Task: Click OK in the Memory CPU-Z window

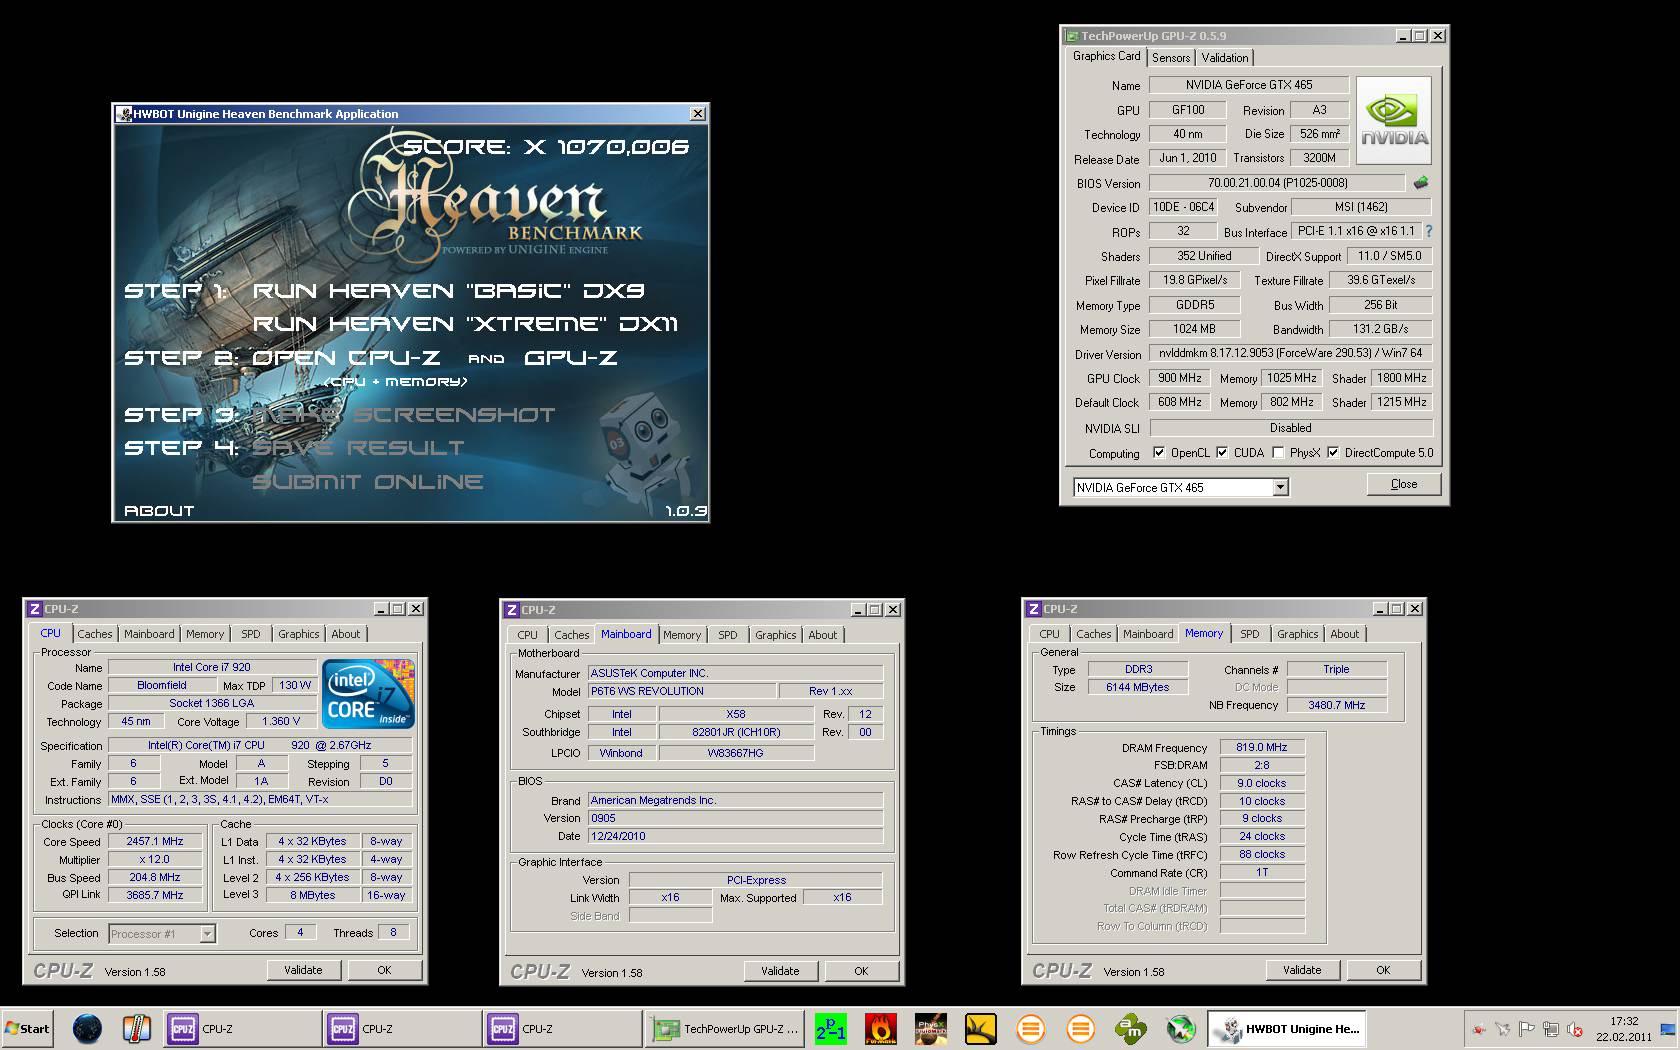Action: (1383, 970)
